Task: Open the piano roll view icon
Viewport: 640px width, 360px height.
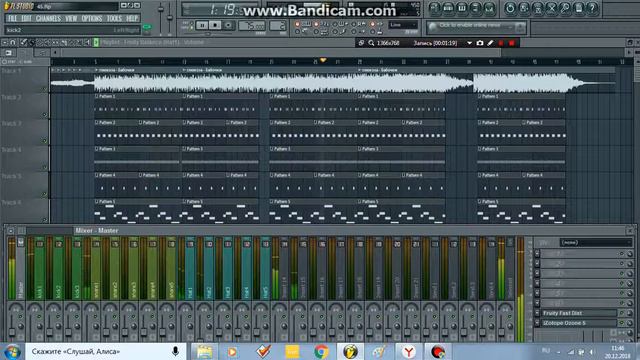Action: (x=462, y=8)
